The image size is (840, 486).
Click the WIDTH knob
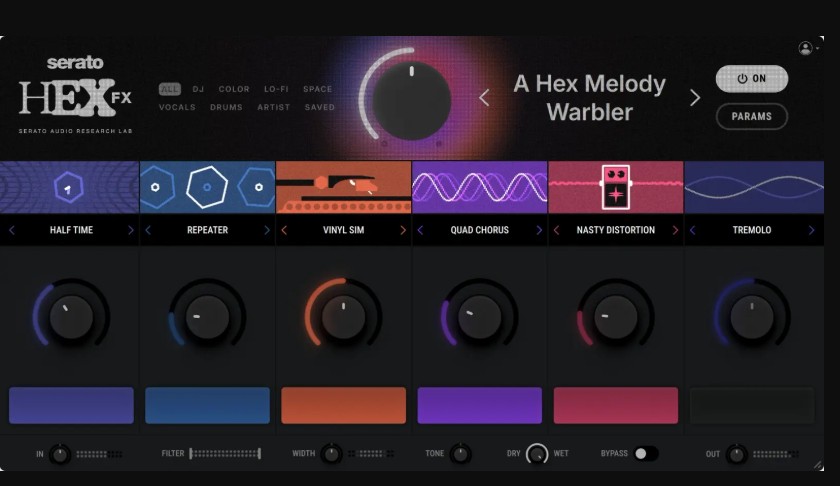click(x=332, y=454)
